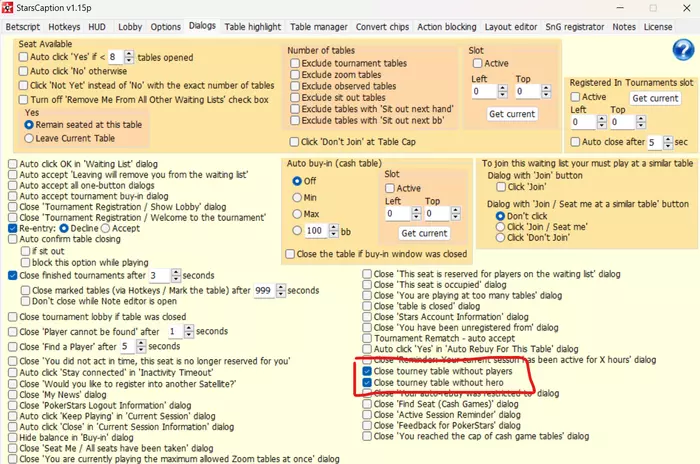Screen dimensions: 700x464
Task: Select Leave Current Table radio option
Action: (x=29, y=138)
